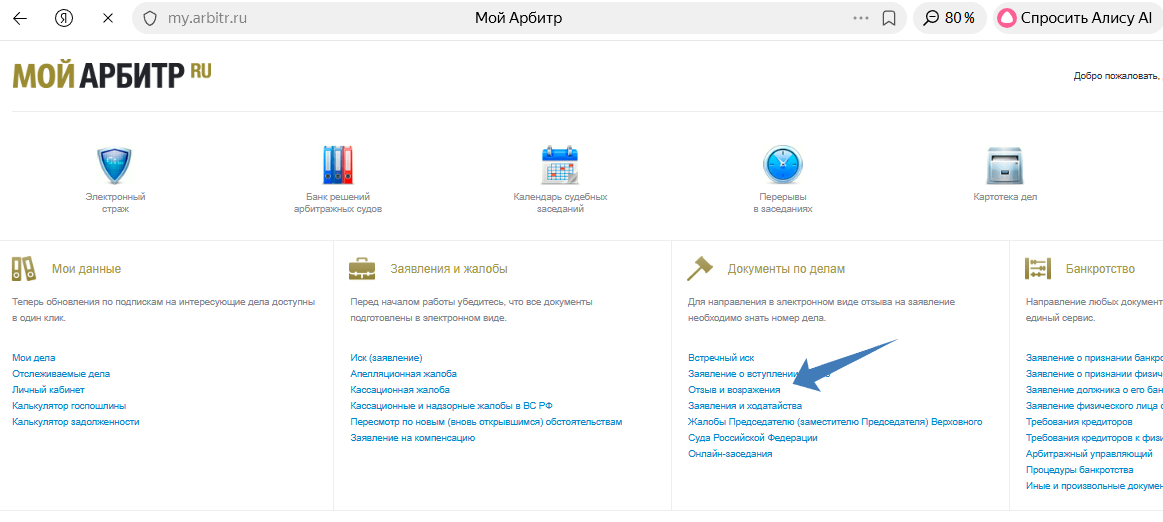Click Добро пожаловать greeting text

click(1118, 76)
